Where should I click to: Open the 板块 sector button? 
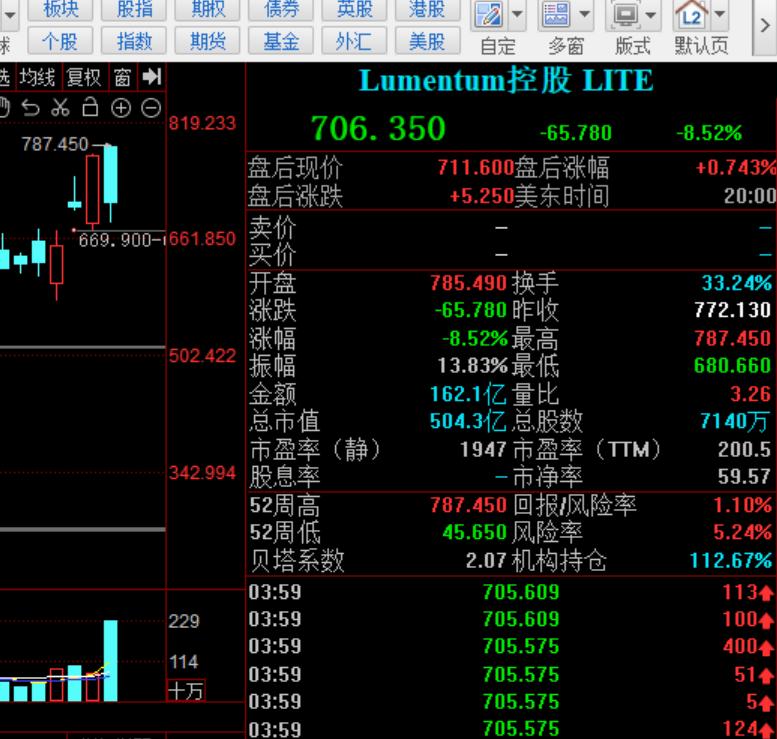60,9
